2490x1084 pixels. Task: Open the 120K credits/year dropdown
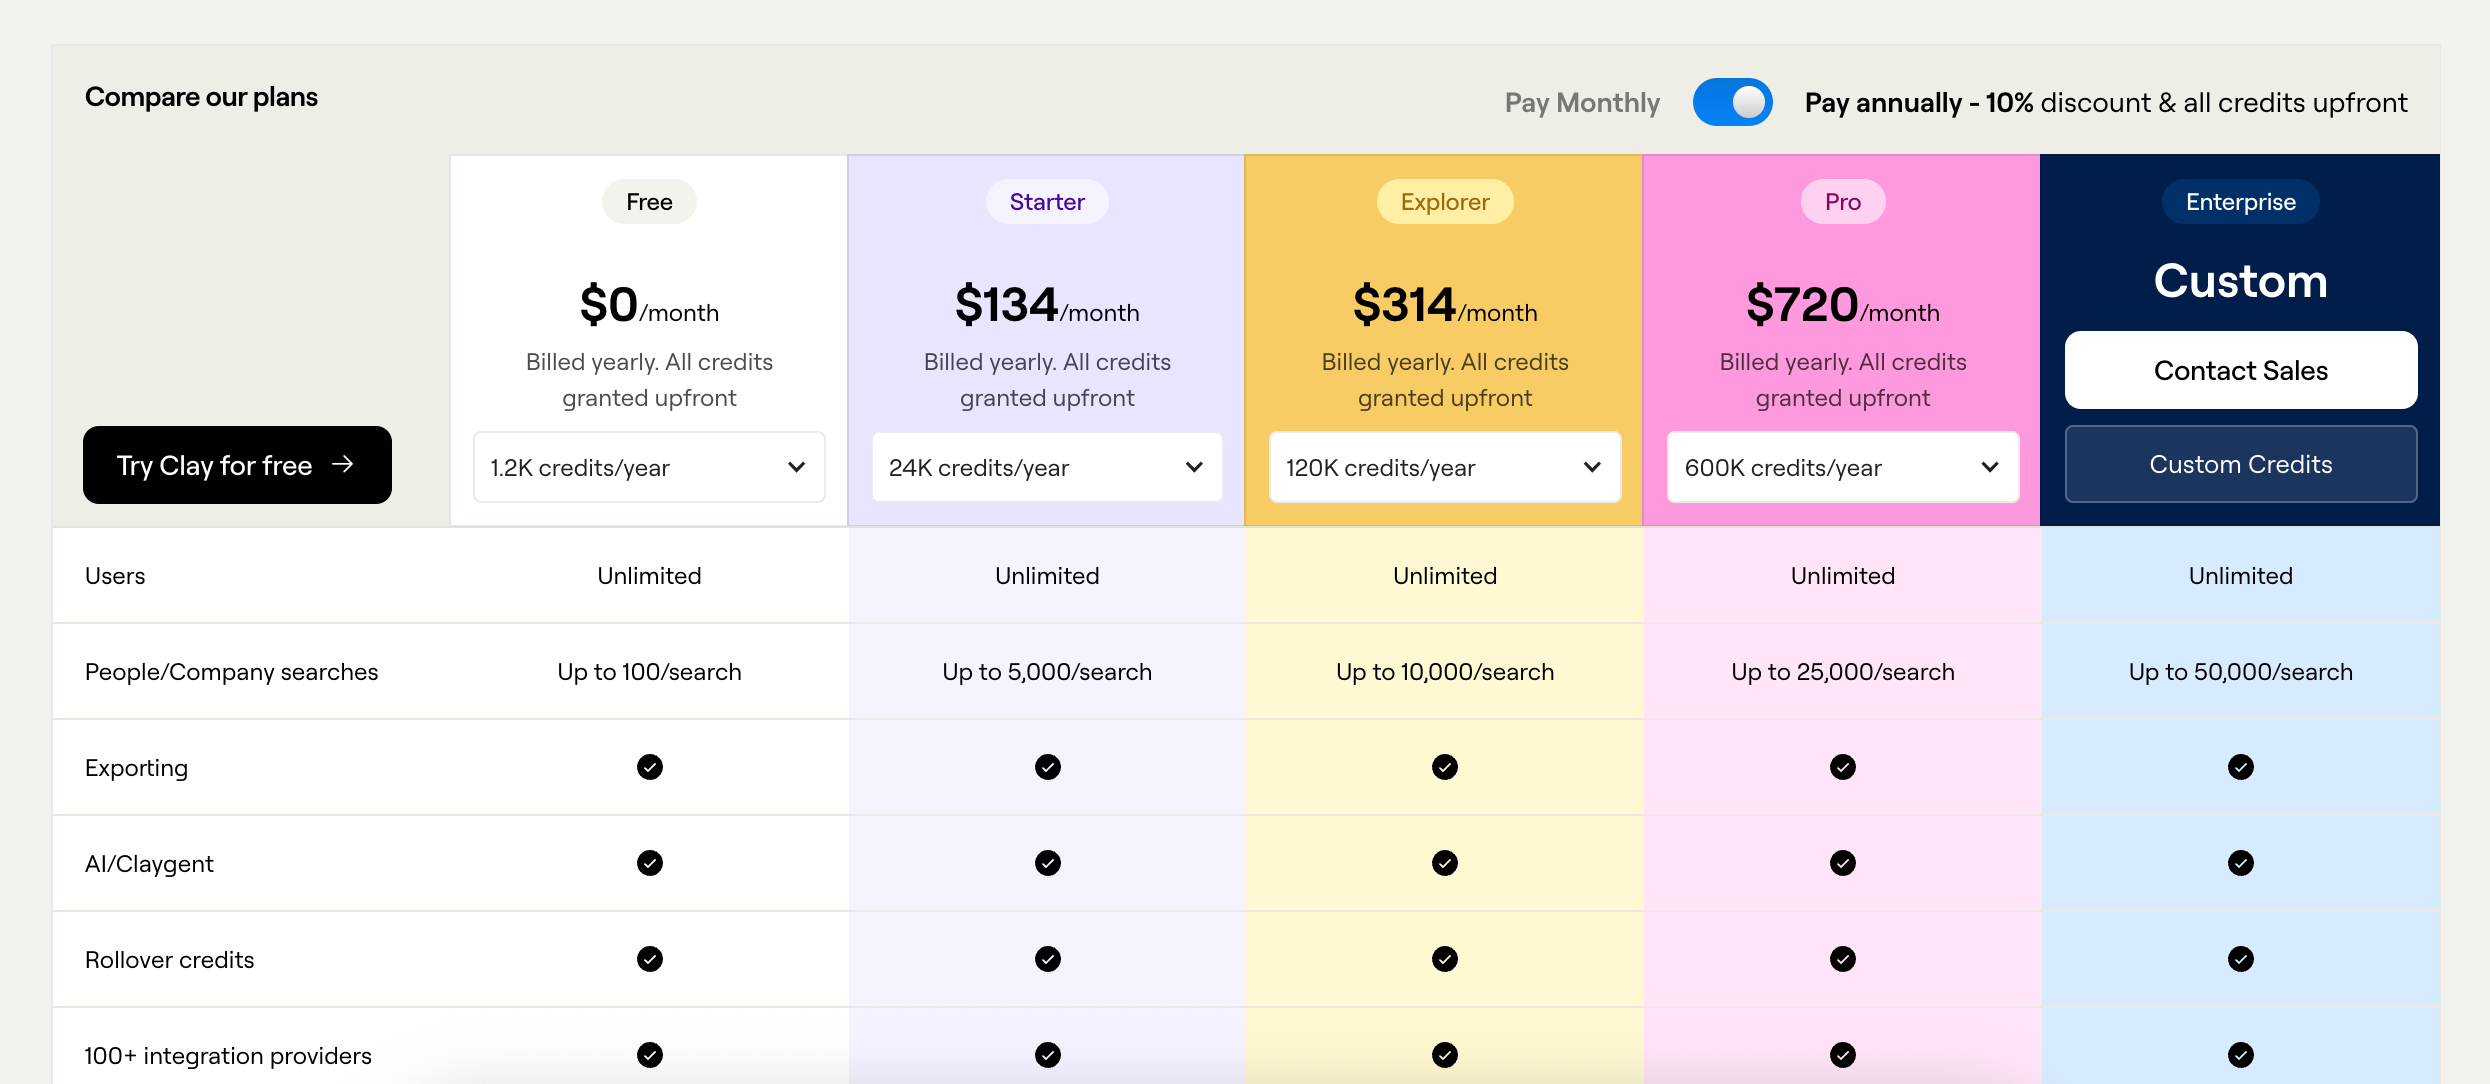(x=1445, y=467)
